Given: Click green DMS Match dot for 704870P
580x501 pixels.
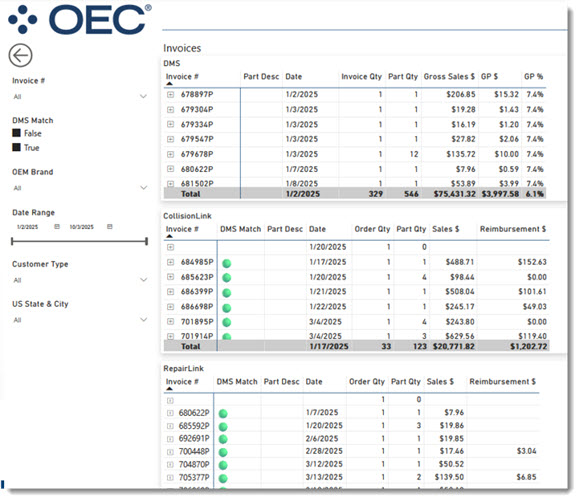Looking at the screenshot, I should 223,465.
